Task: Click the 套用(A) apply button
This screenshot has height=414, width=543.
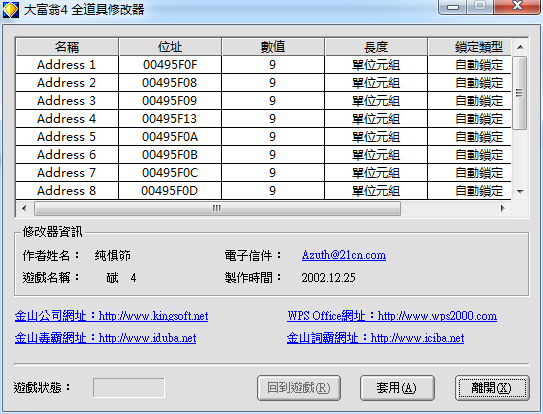Action: 397,388
